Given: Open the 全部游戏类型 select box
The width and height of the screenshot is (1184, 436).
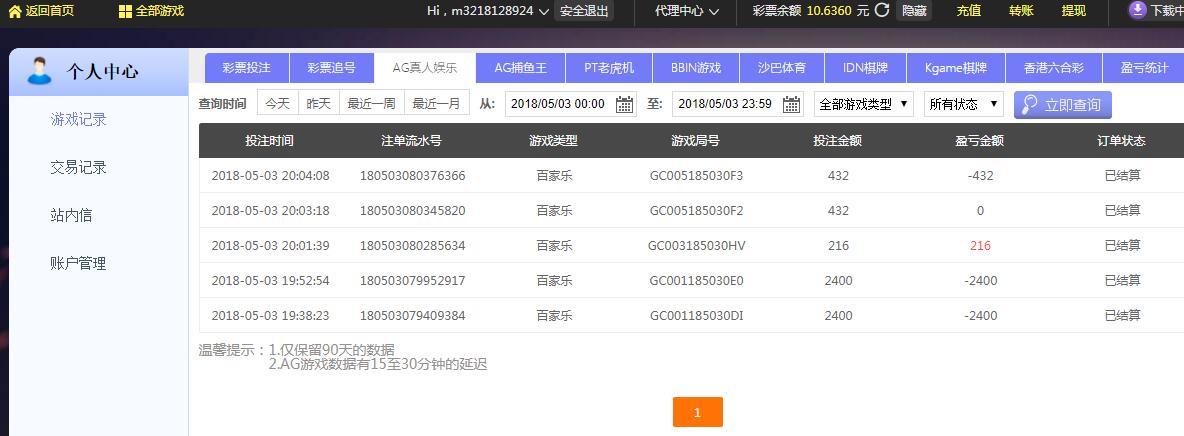Looking at the screenshot, I should pos(865,104).
